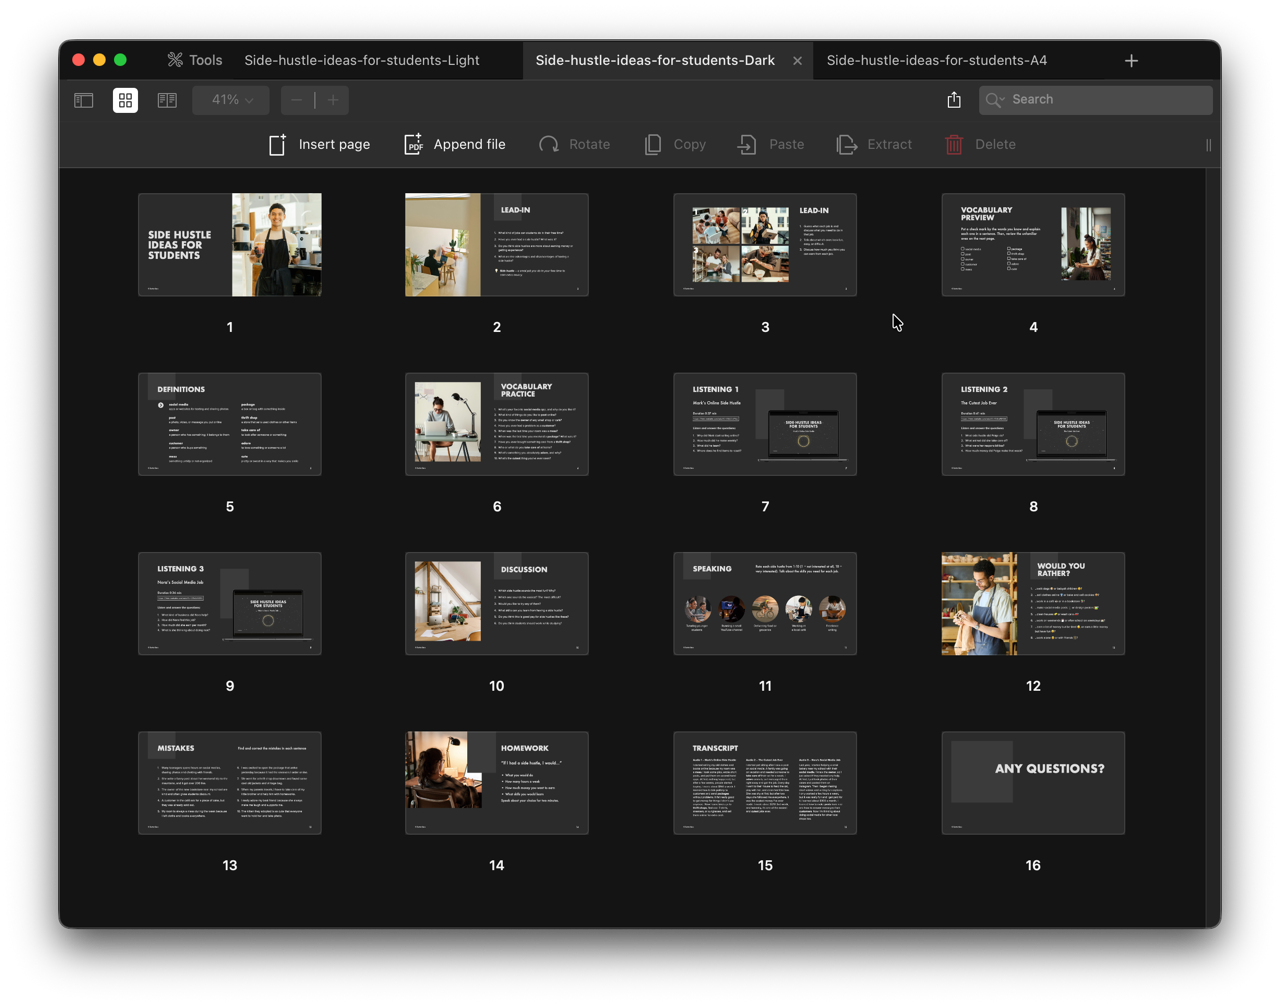Click the Share icon
The height and width of the screenshot is (1006, 1280).
click(954, 100)
